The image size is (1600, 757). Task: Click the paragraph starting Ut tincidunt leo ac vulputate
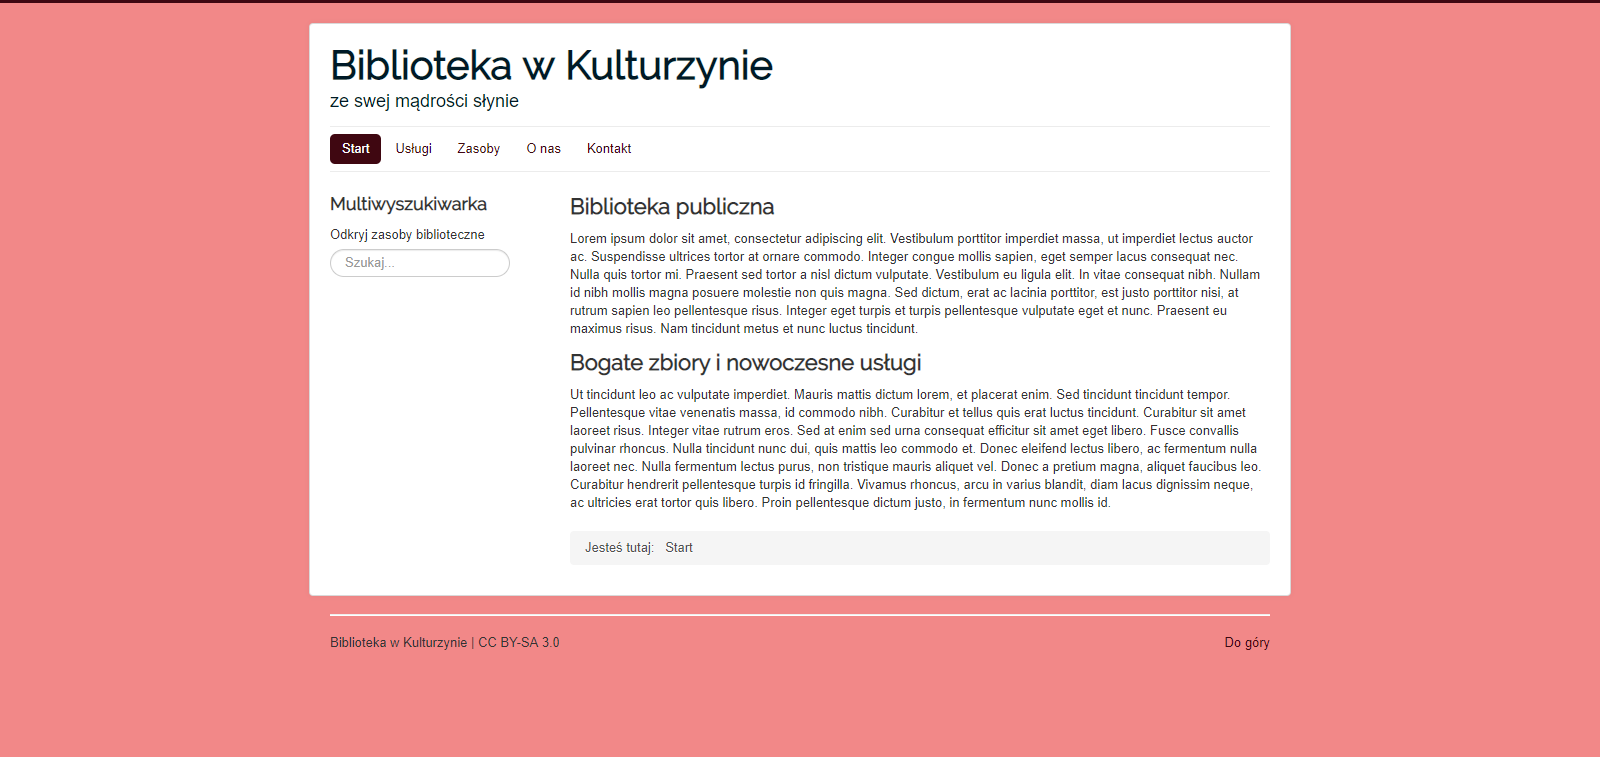(915, 449)
